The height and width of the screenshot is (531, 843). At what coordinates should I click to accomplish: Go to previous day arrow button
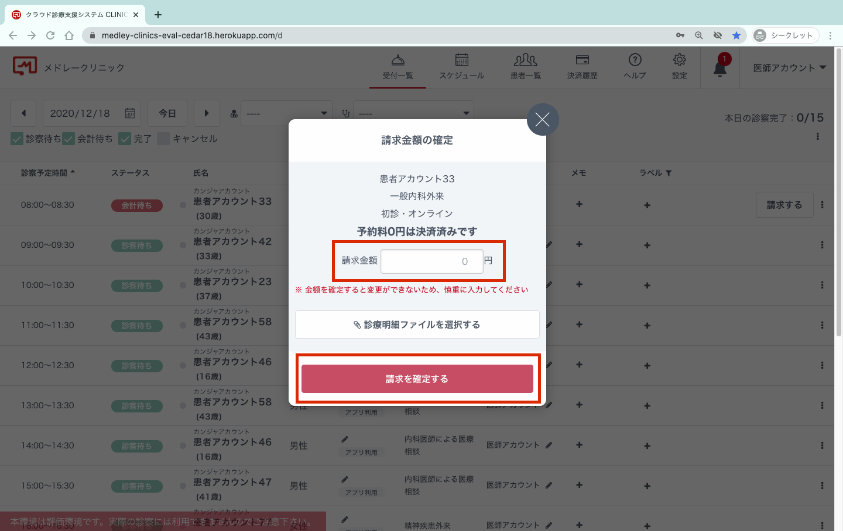click(23, 114)
